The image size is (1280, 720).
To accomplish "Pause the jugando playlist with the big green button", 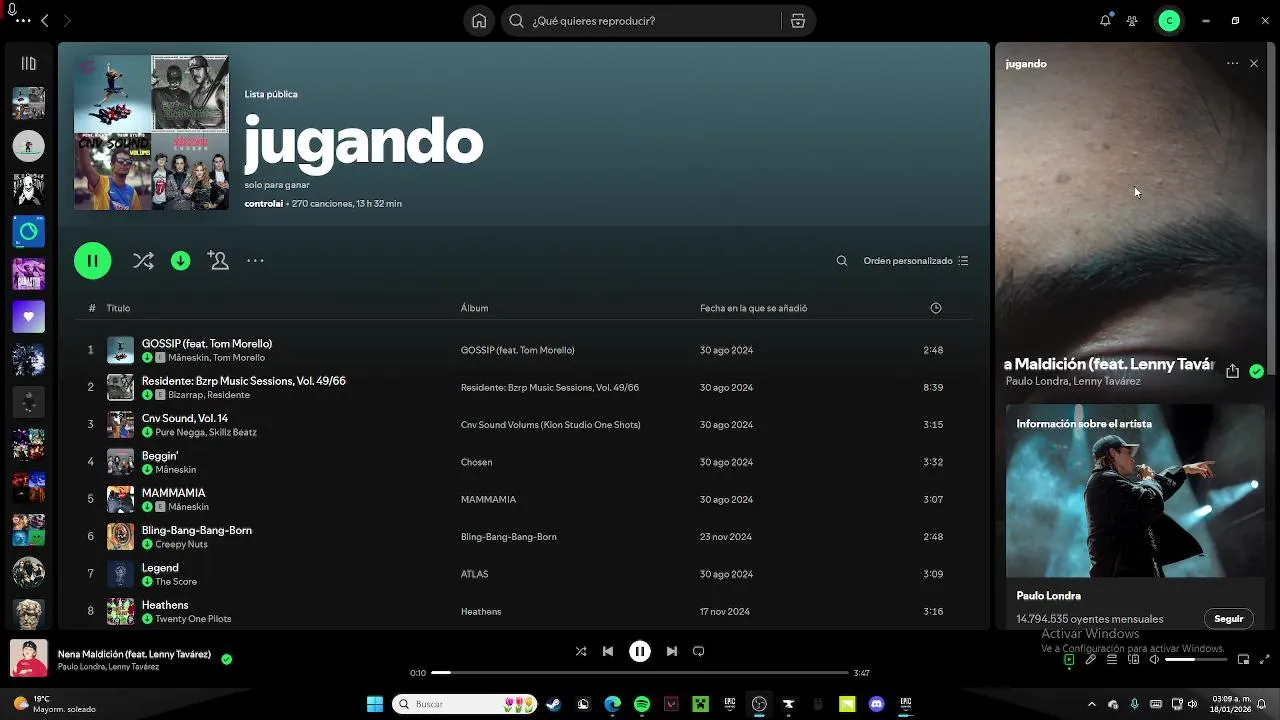I will point(92,261).
